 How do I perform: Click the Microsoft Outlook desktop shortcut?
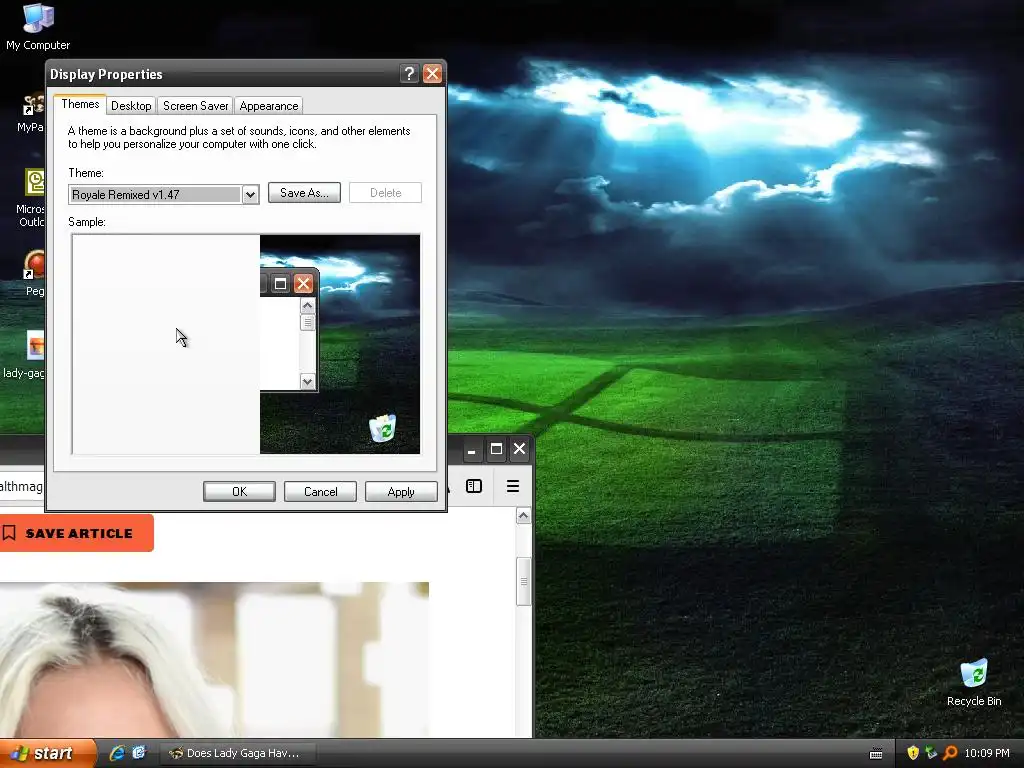(x=33, y=196)
